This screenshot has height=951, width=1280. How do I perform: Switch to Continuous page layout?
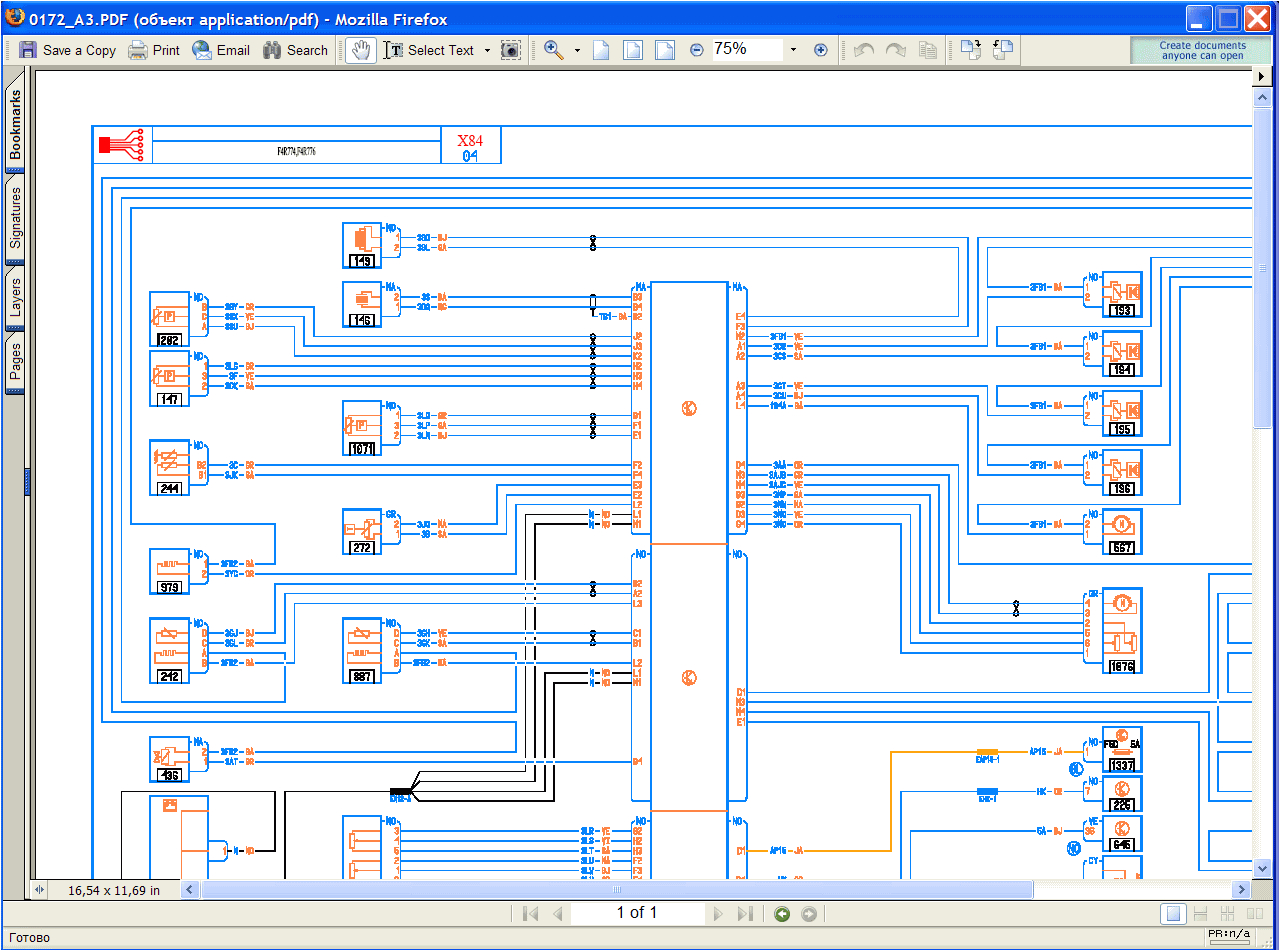tap(1200, 913)
